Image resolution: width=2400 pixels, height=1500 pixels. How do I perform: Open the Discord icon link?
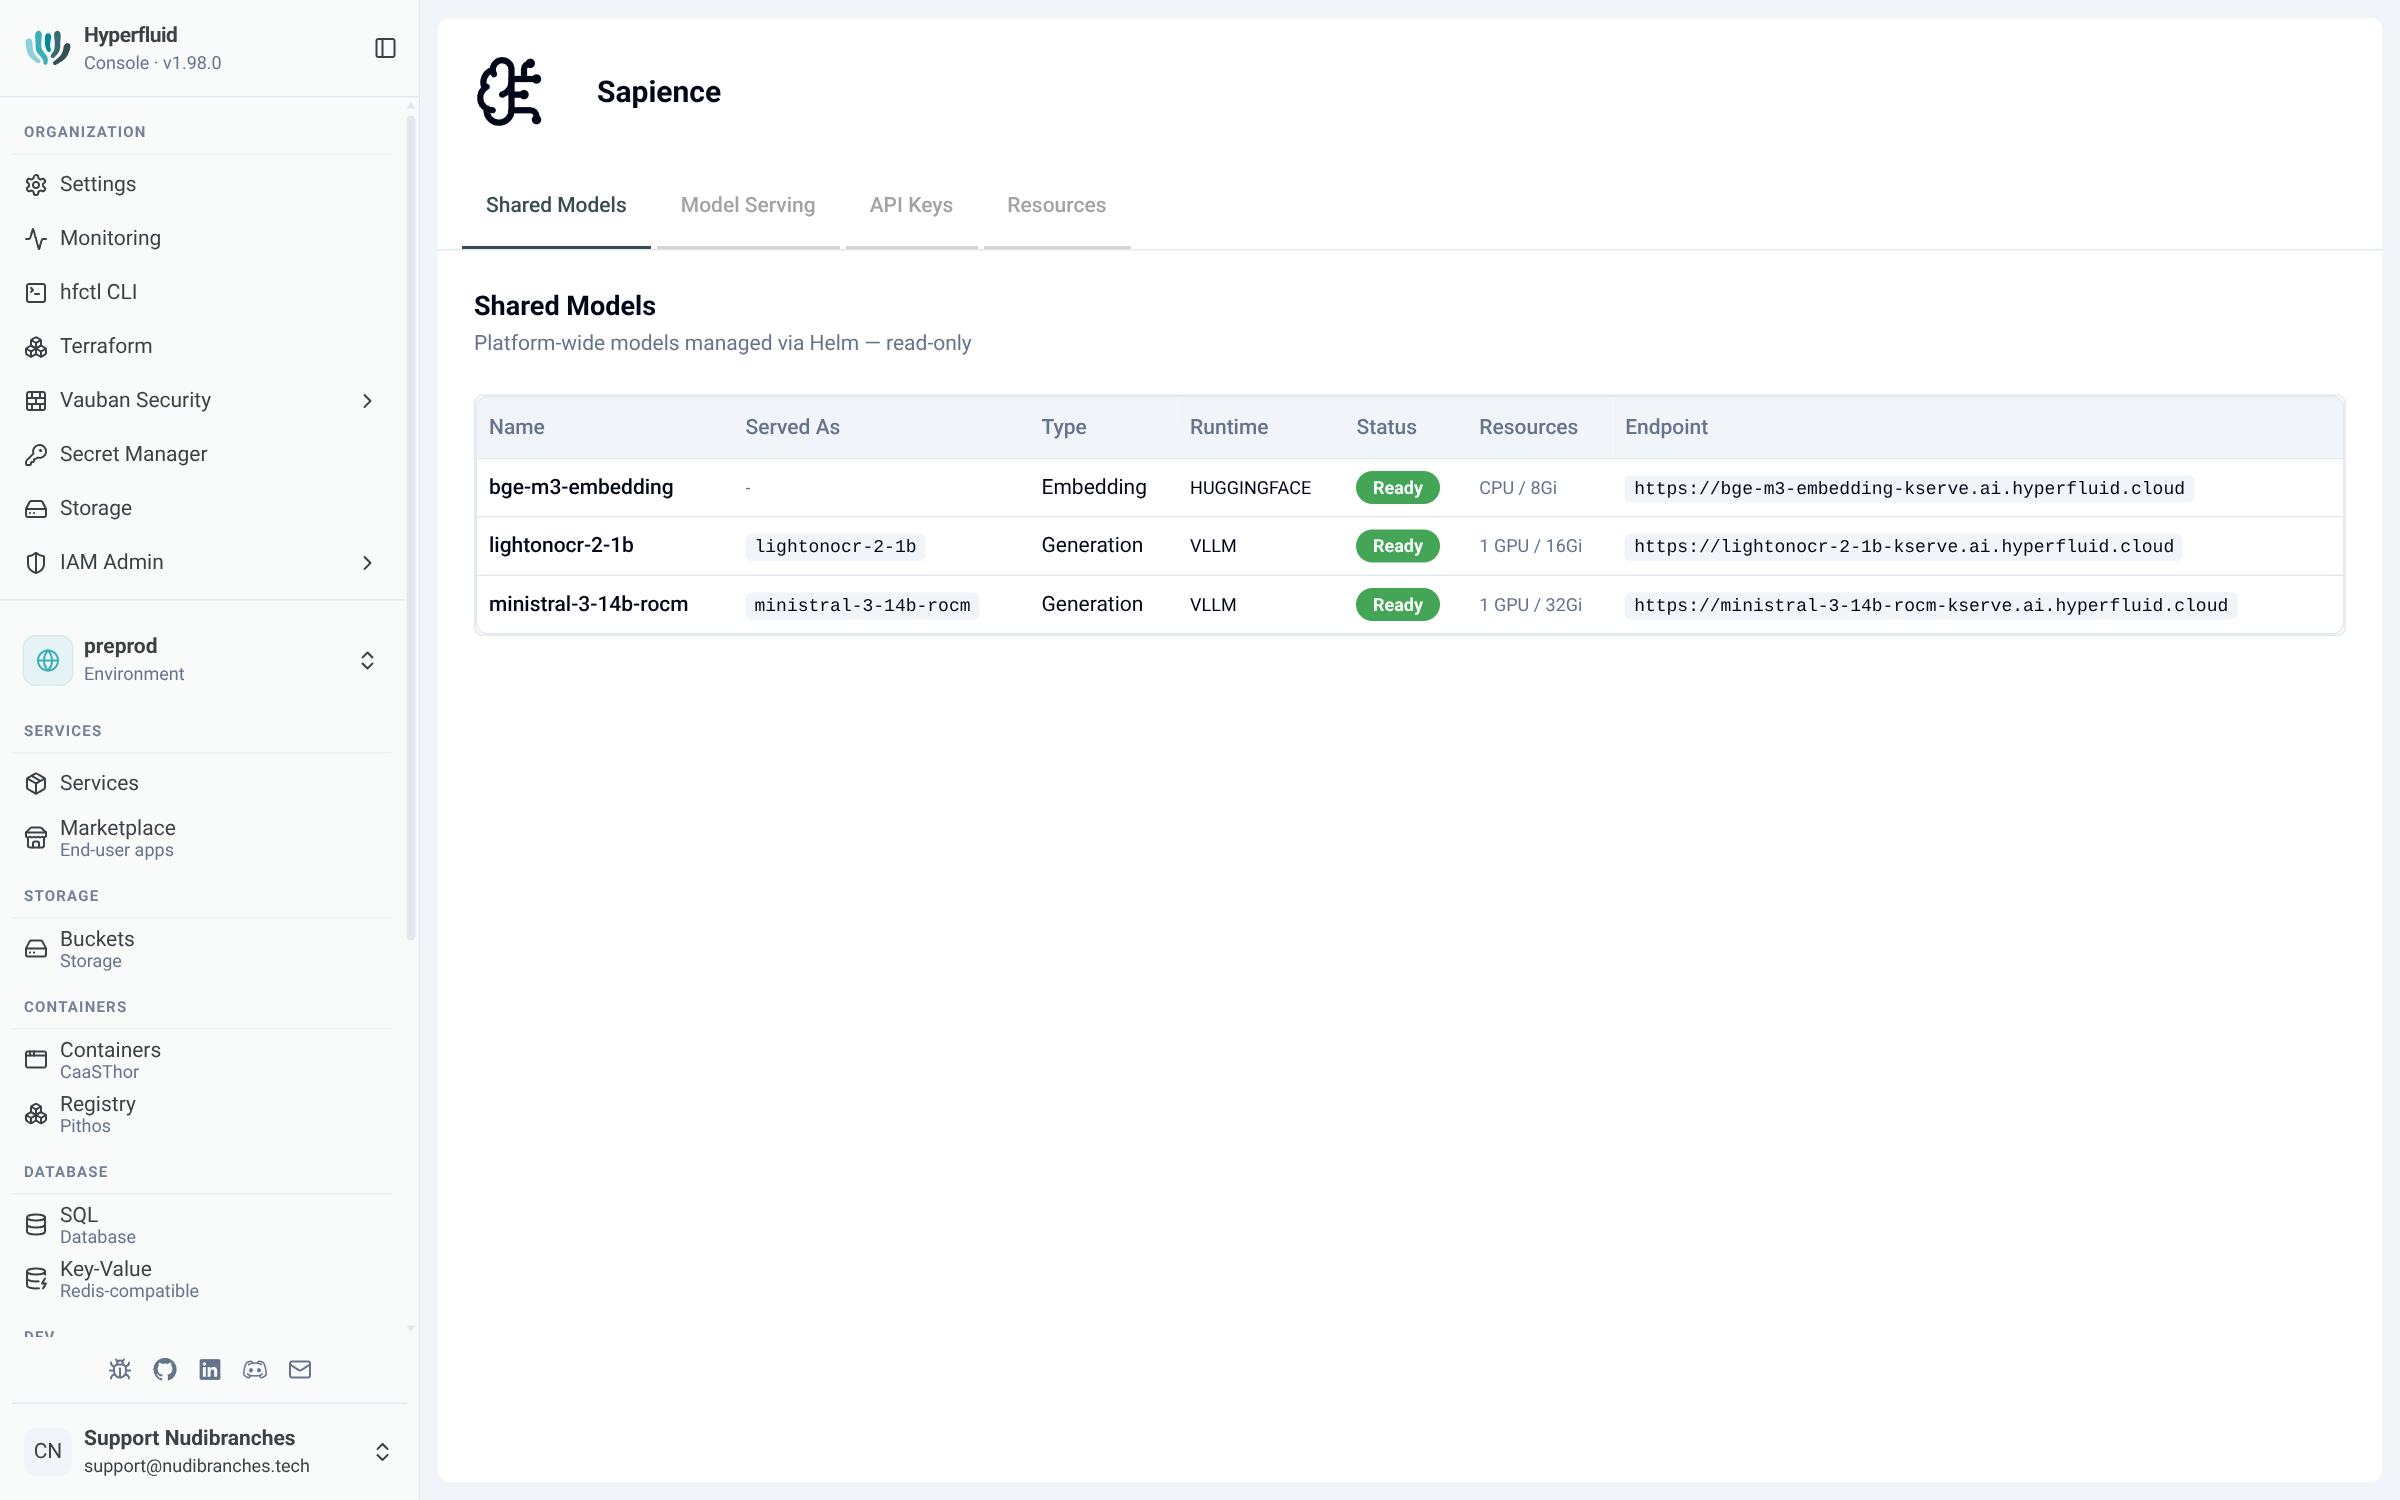(255, 1369)
